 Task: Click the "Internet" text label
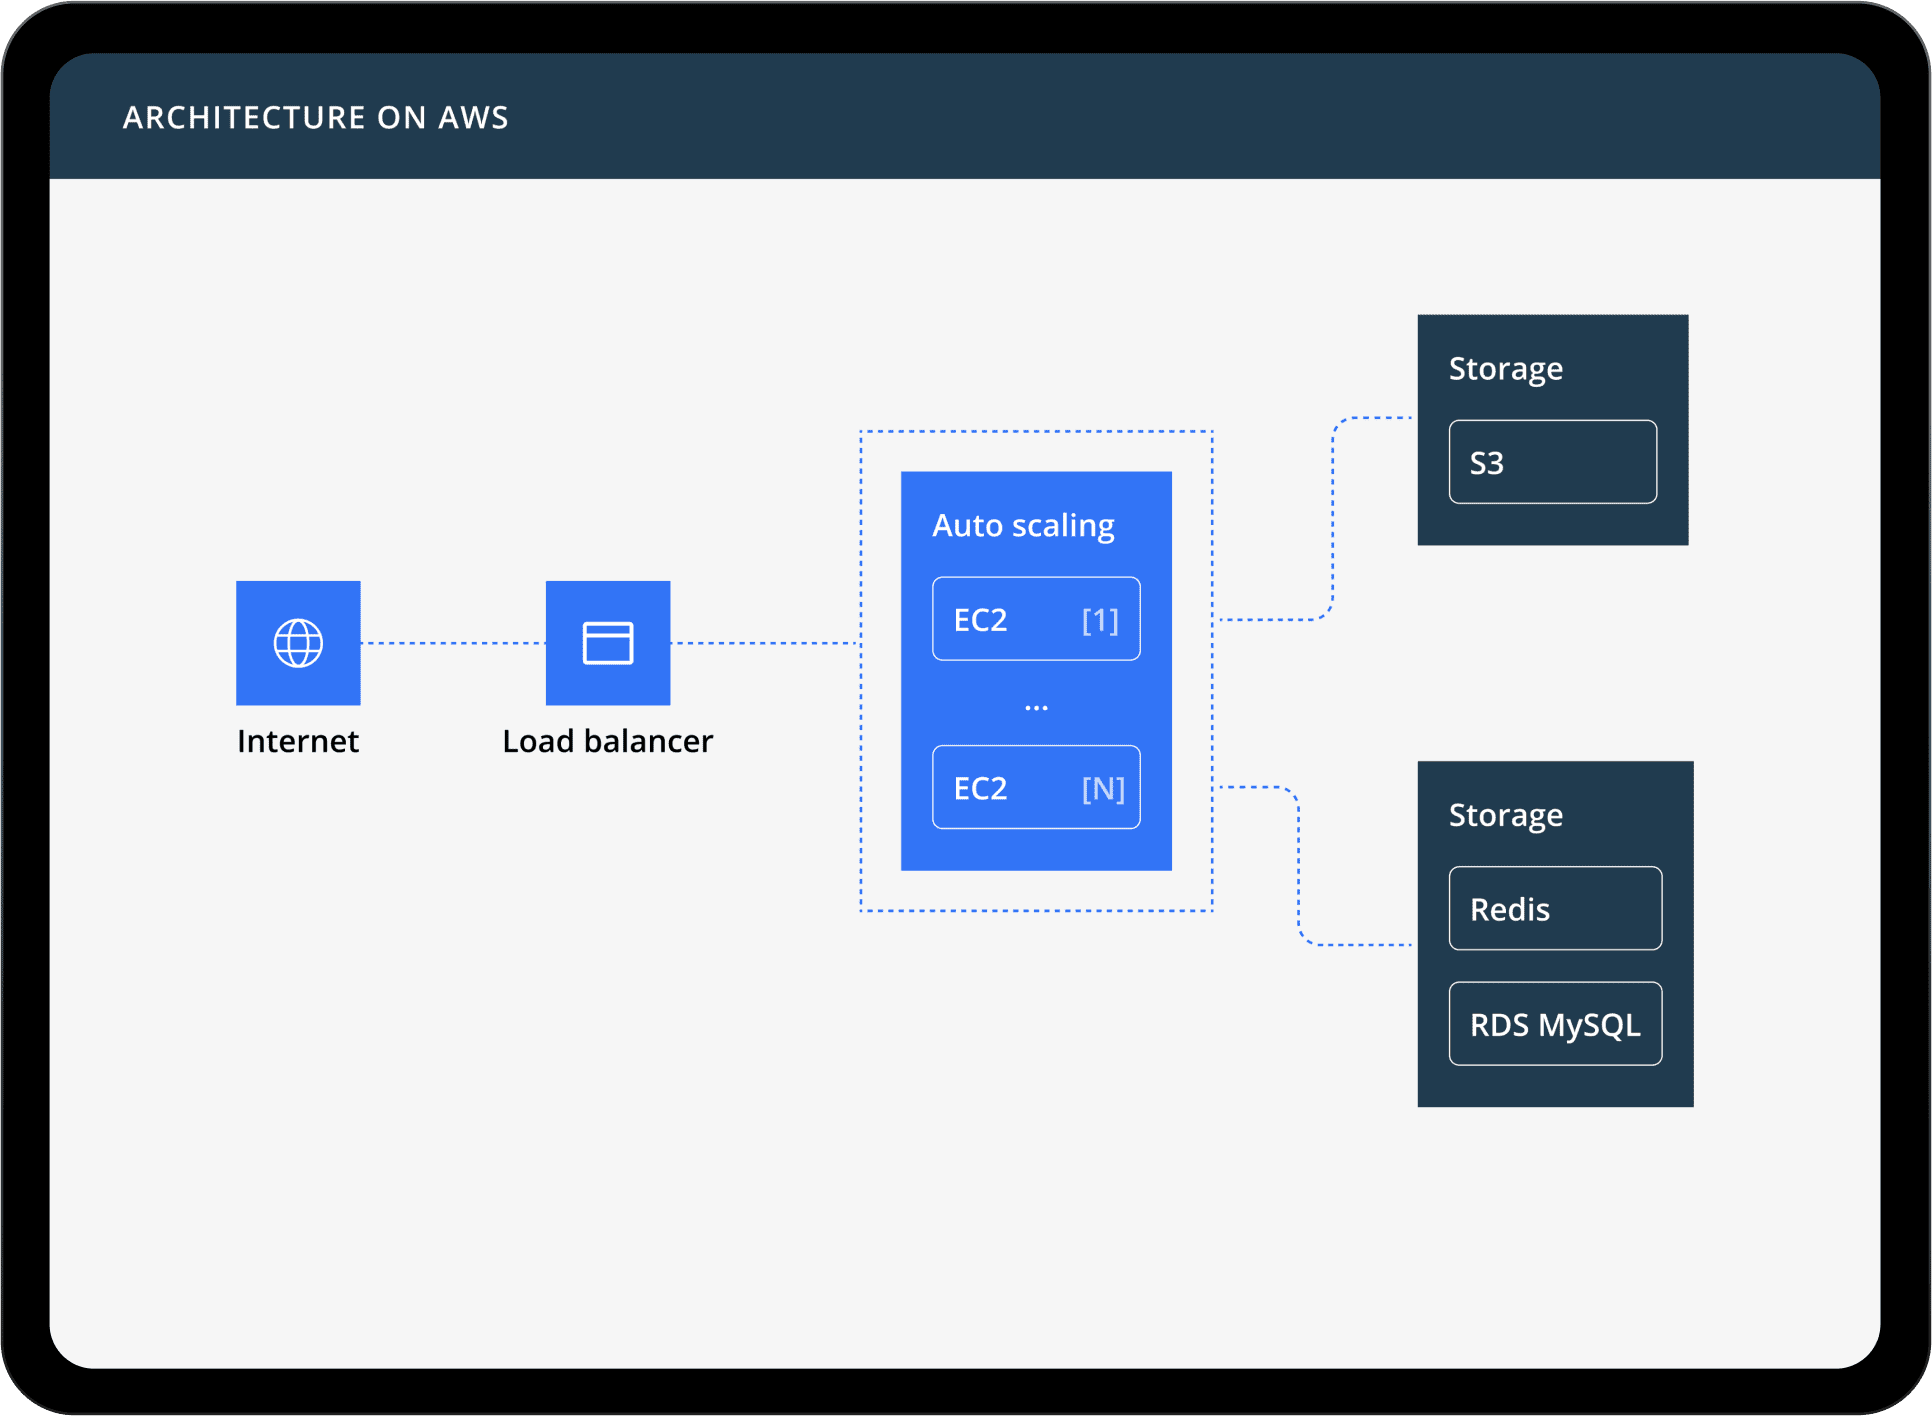[x=298, y=741]
